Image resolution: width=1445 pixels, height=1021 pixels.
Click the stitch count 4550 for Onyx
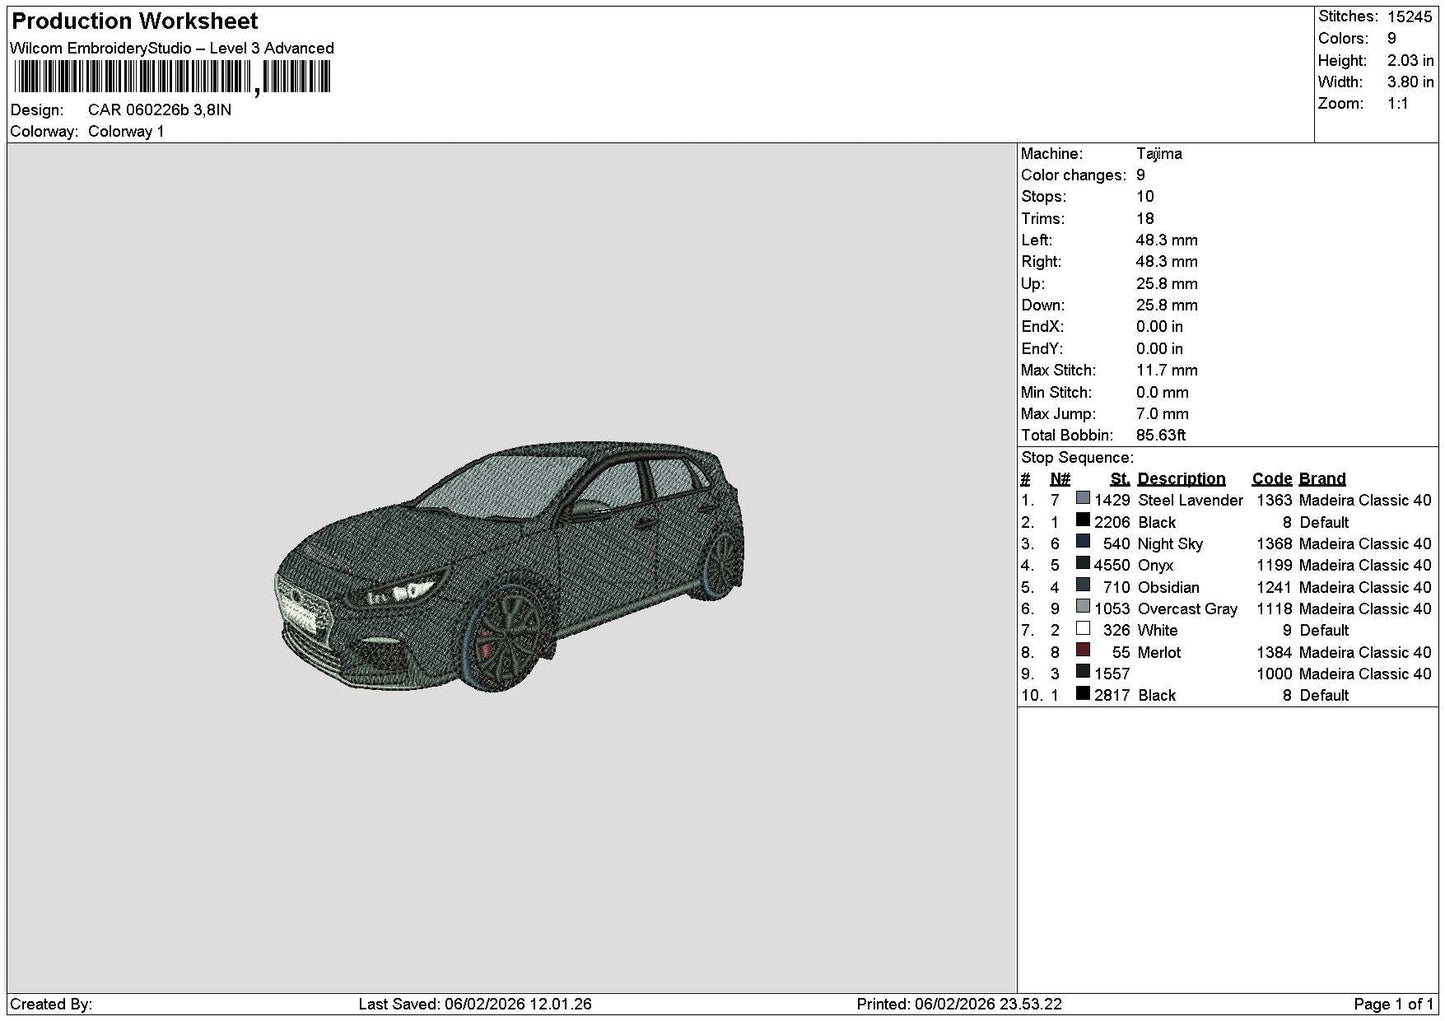click(1112, 565)
